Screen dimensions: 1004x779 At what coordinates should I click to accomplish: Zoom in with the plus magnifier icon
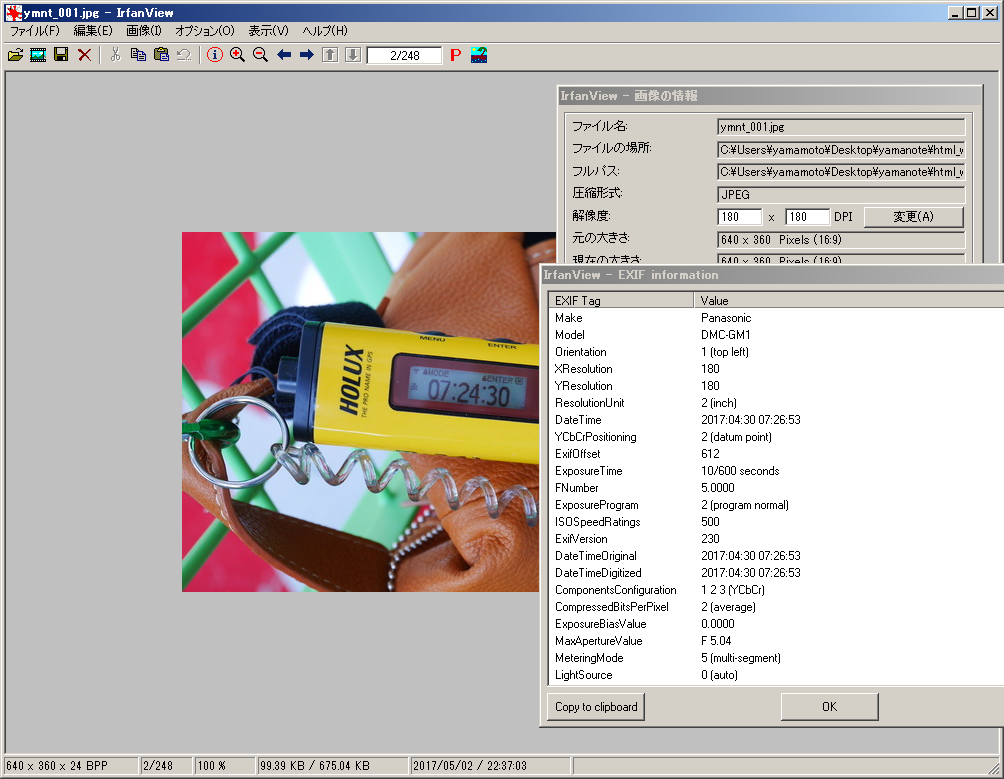tap(238, 55)
